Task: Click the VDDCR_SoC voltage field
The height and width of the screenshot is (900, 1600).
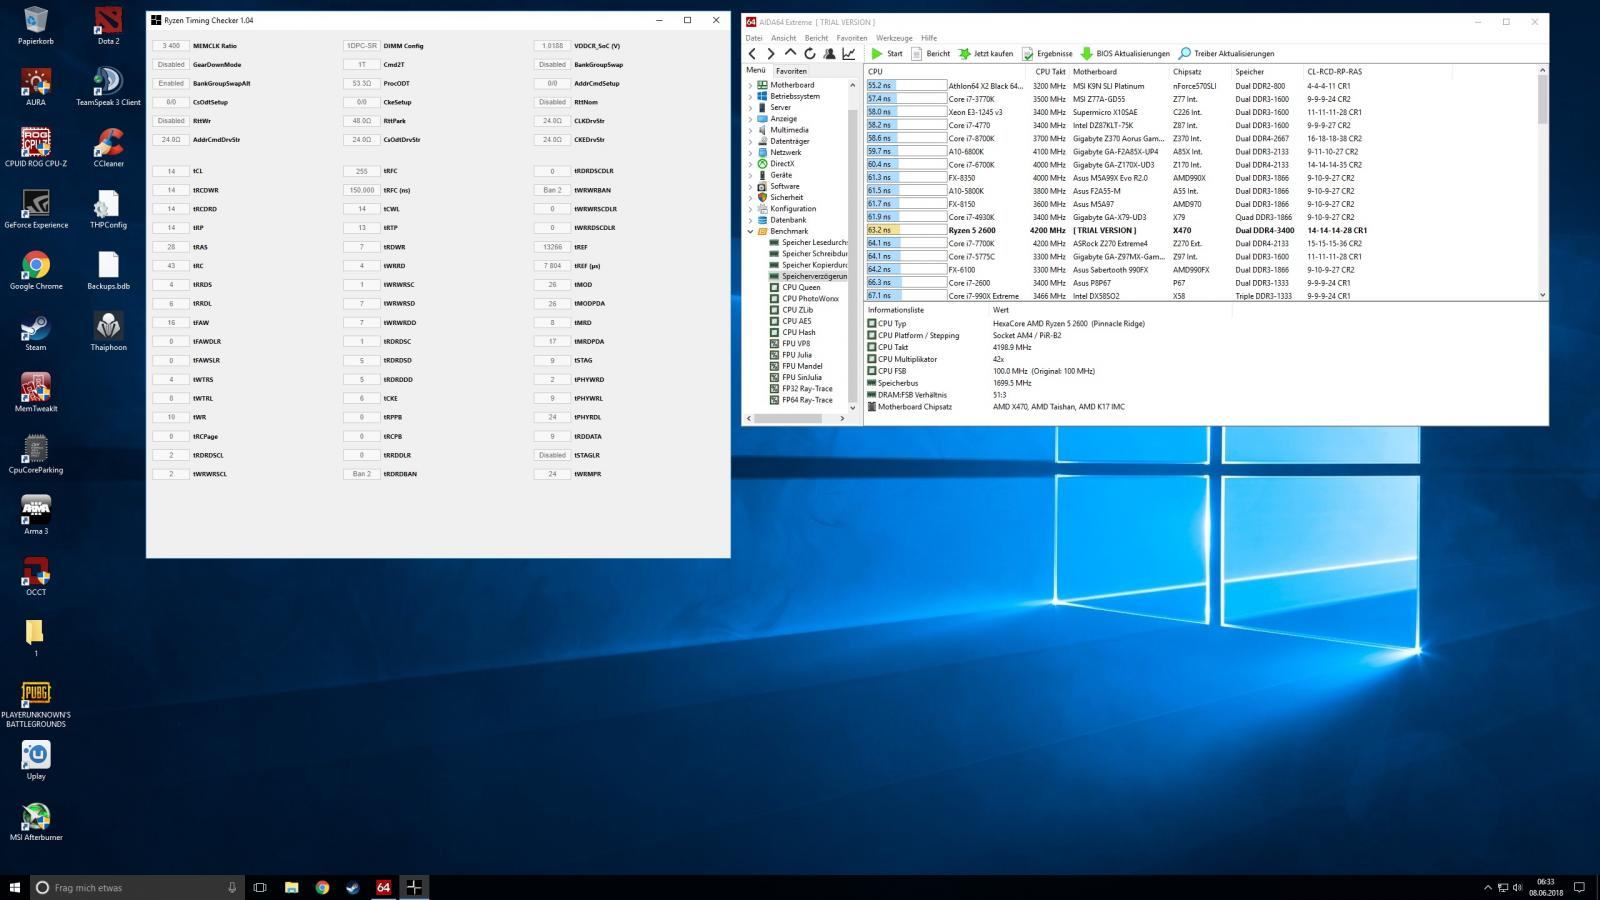Action: tap(552, 46)
